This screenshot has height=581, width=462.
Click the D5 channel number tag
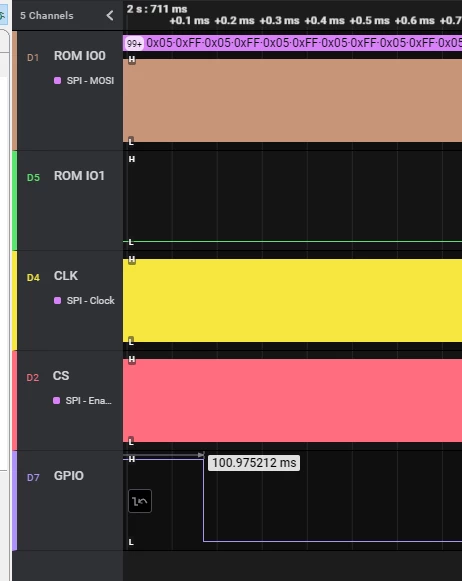click(x=33, y=177)
